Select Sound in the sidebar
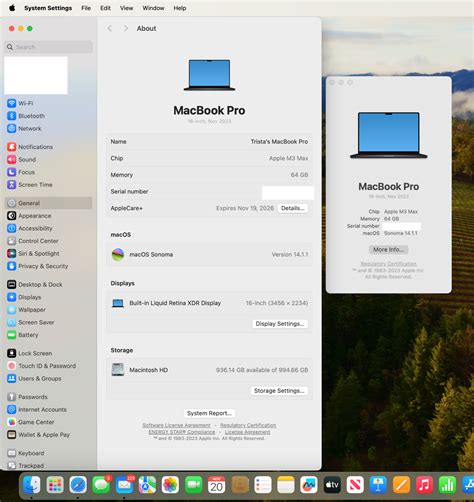 click(x=21, y=160)
